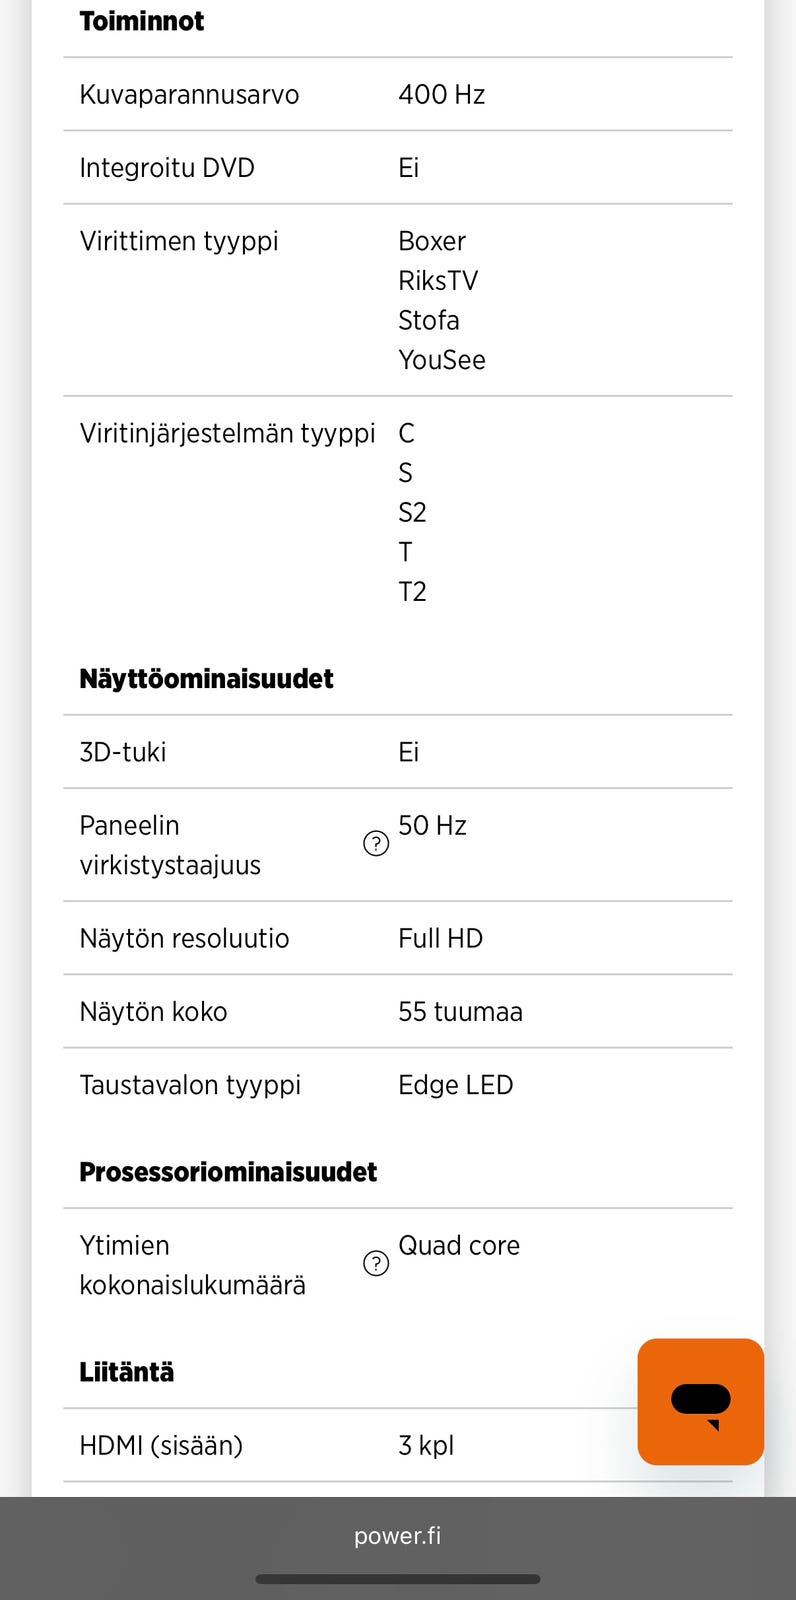
Task: Click the Toiminnot section heading
Action: point(142,21)
